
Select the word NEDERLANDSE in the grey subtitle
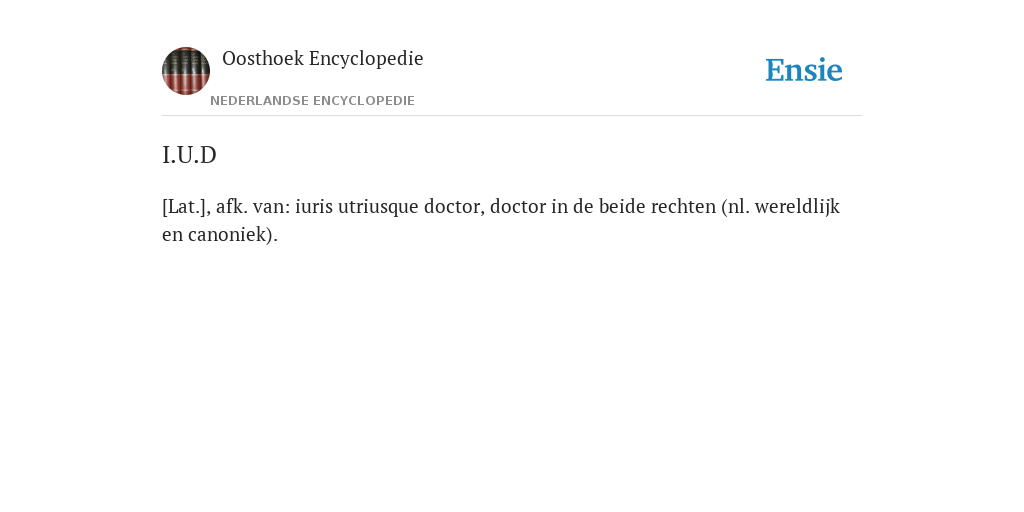pyautogui.click(x=259, y=101)
